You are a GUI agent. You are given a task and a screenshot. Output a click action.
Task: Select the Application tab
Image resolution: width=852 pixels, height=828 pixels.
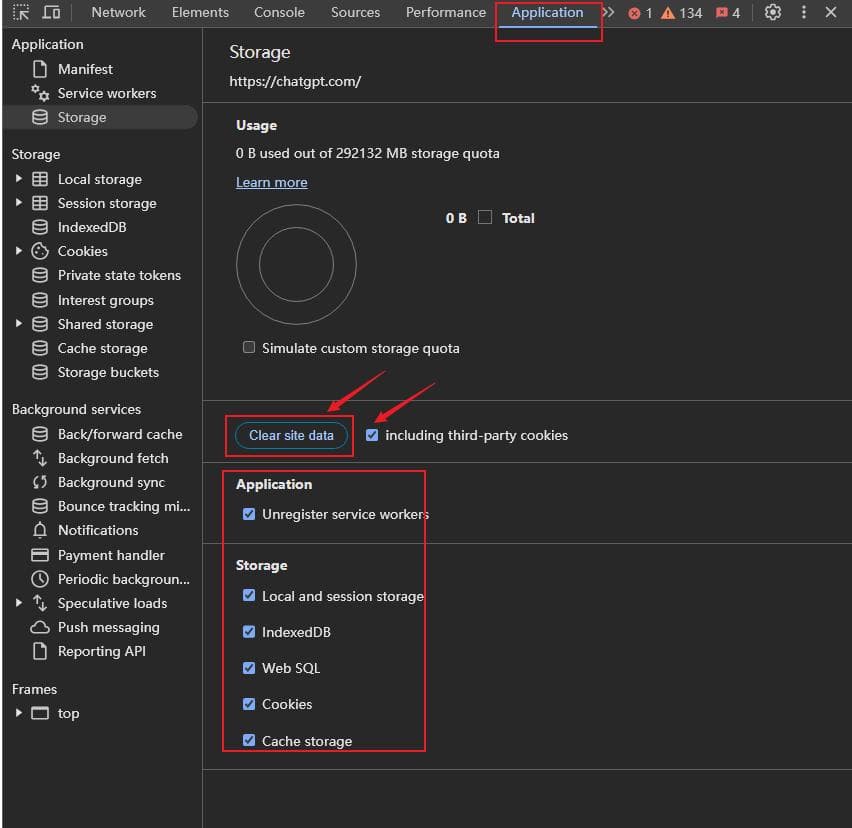[547, 12]
